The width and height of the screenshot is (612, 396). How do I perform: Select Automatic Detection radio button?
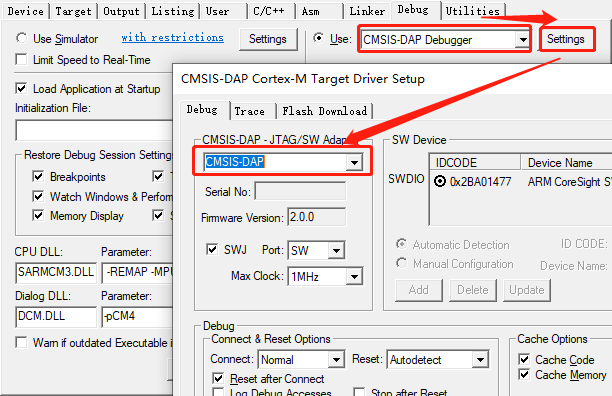(401, 244)
